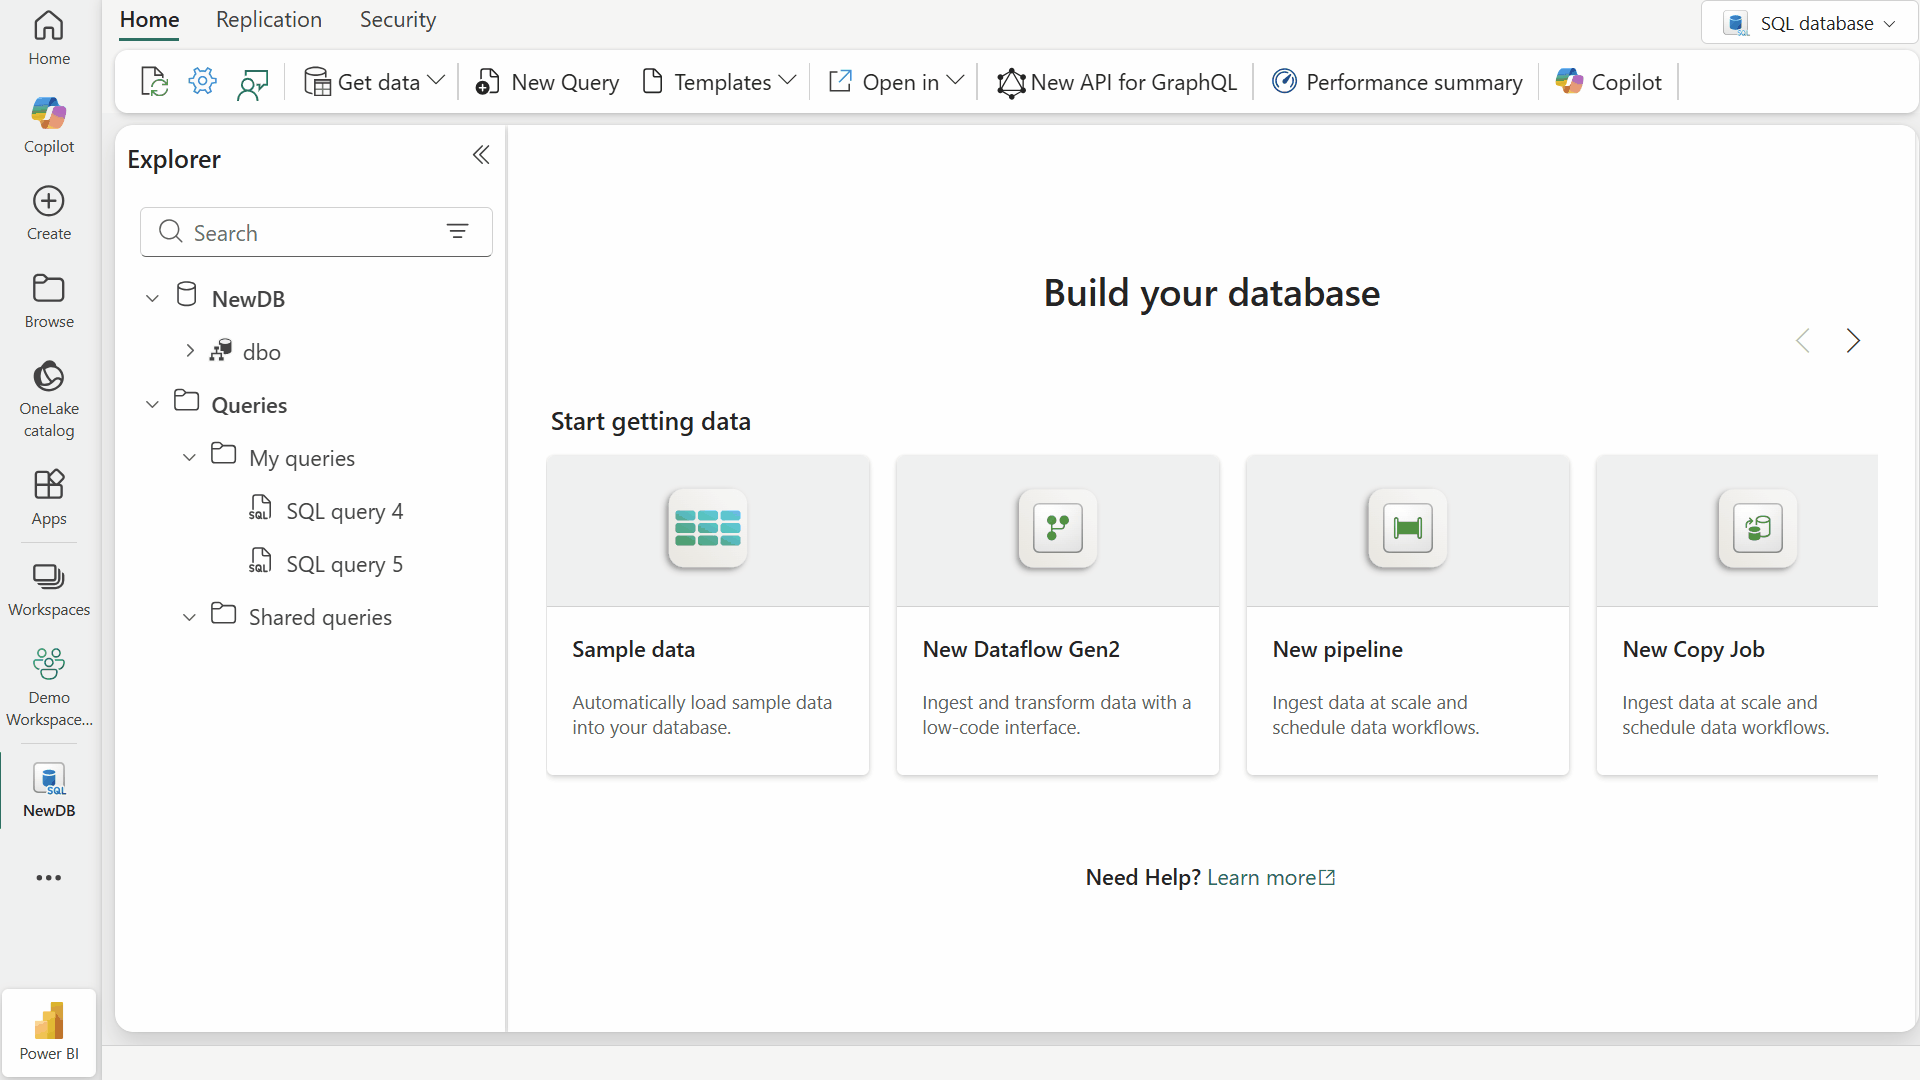Expand the dbo schema
The image size is (1920, 1080).
click(x=190, y=350)
